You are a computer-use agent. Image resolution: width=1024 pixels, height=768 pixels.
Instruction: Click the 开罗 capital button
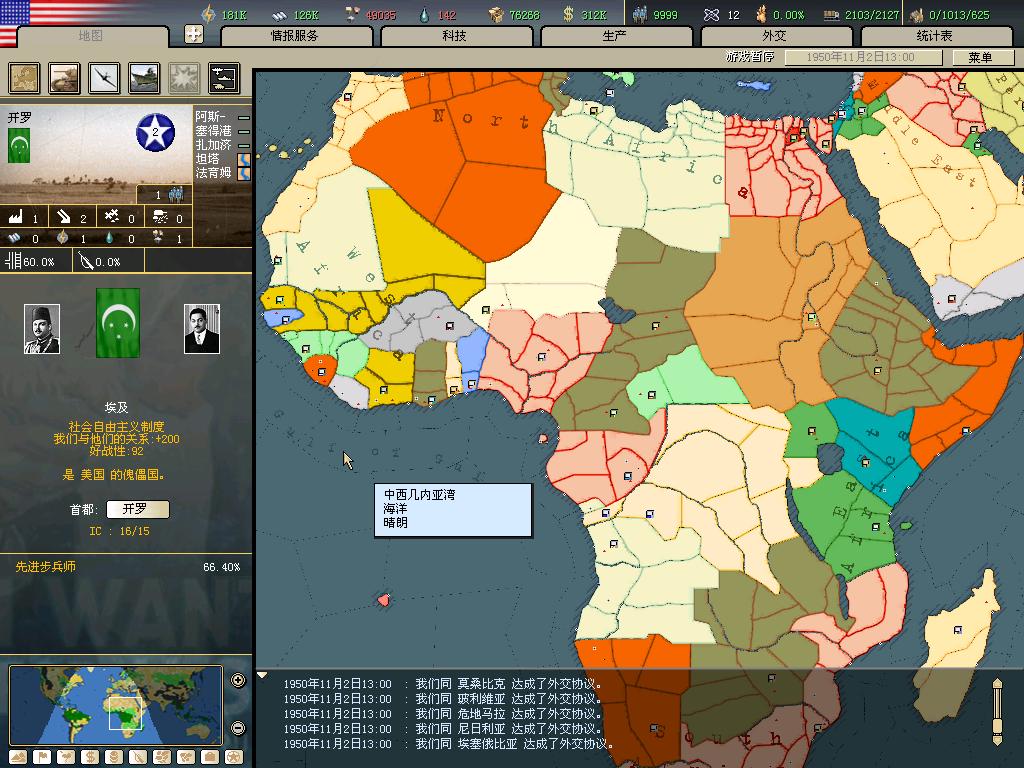point(137,509)
